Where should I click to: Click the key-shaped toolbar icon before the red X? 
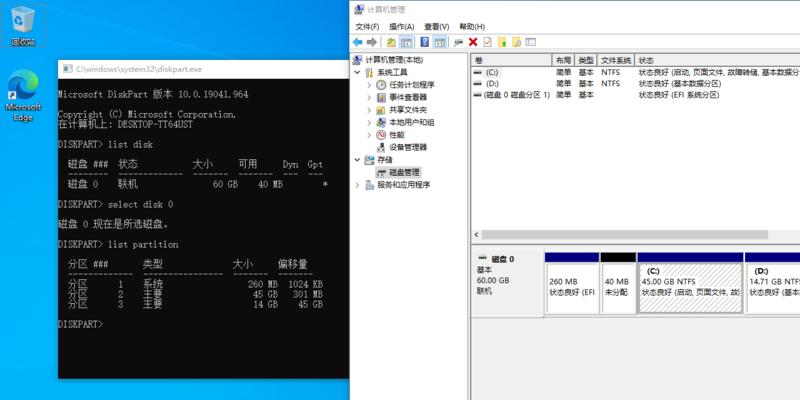coord(458,42)
